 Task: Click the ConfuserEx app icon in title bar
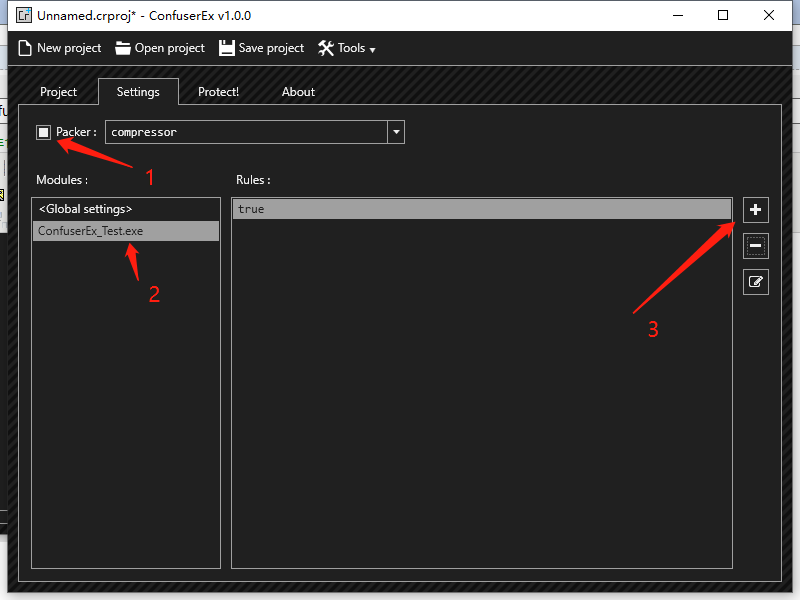[24, 16]
